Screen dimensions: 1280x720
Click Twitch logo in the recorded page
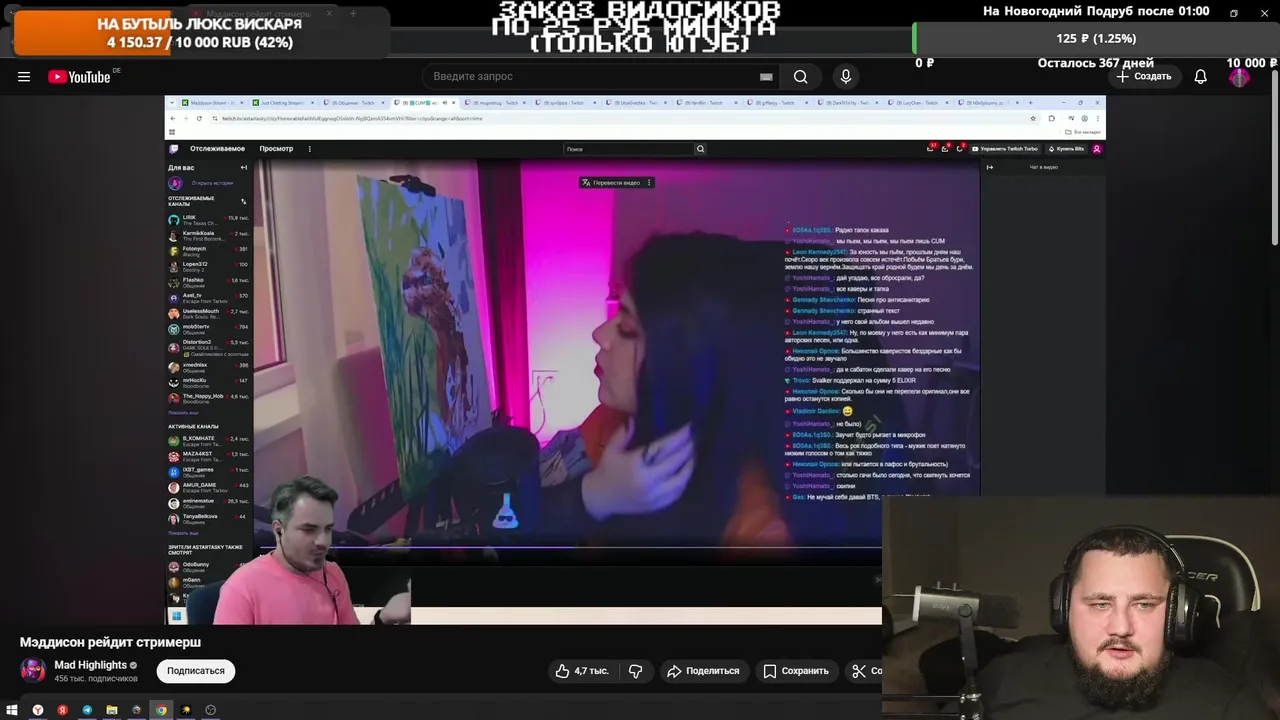pyautogui.click(x=175, y=149)
